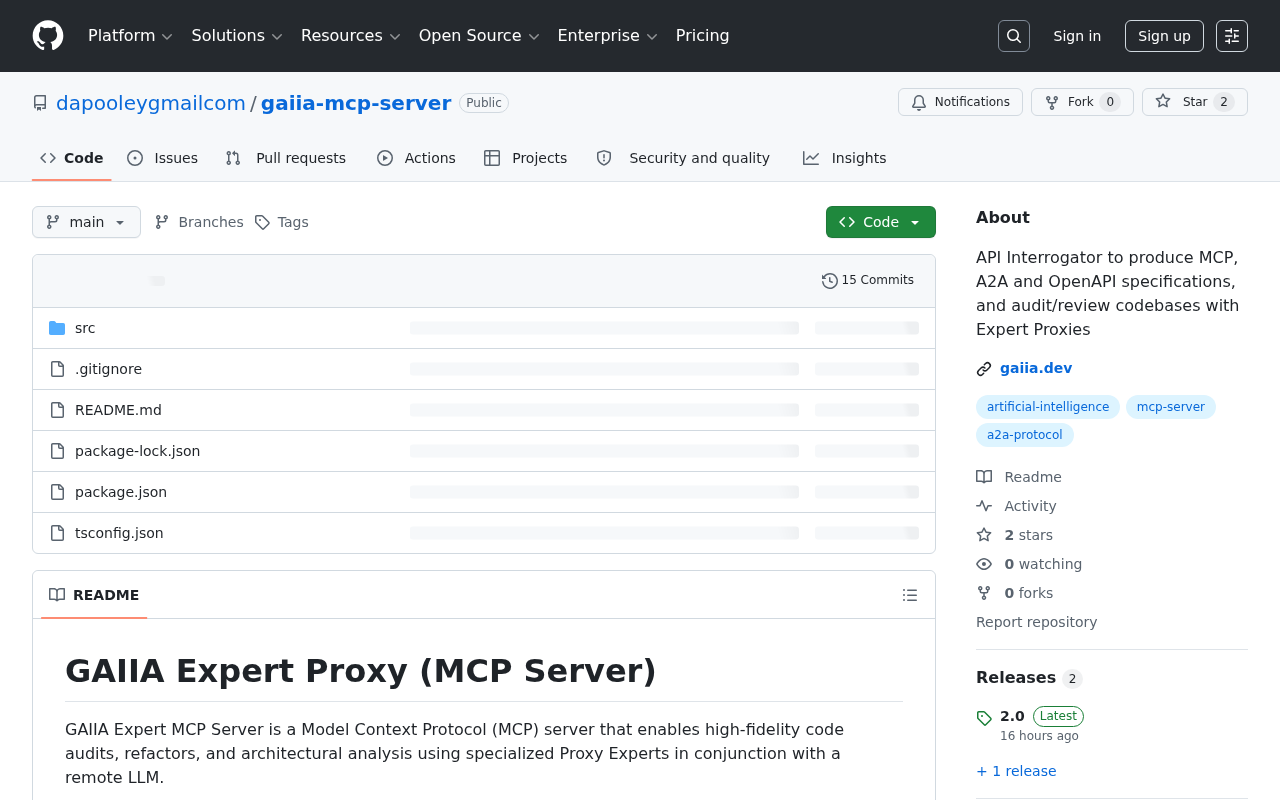The width and height of the screenshot is (1280, 800).
Task: Open the README outline list icon
Action: pos(910,595)
